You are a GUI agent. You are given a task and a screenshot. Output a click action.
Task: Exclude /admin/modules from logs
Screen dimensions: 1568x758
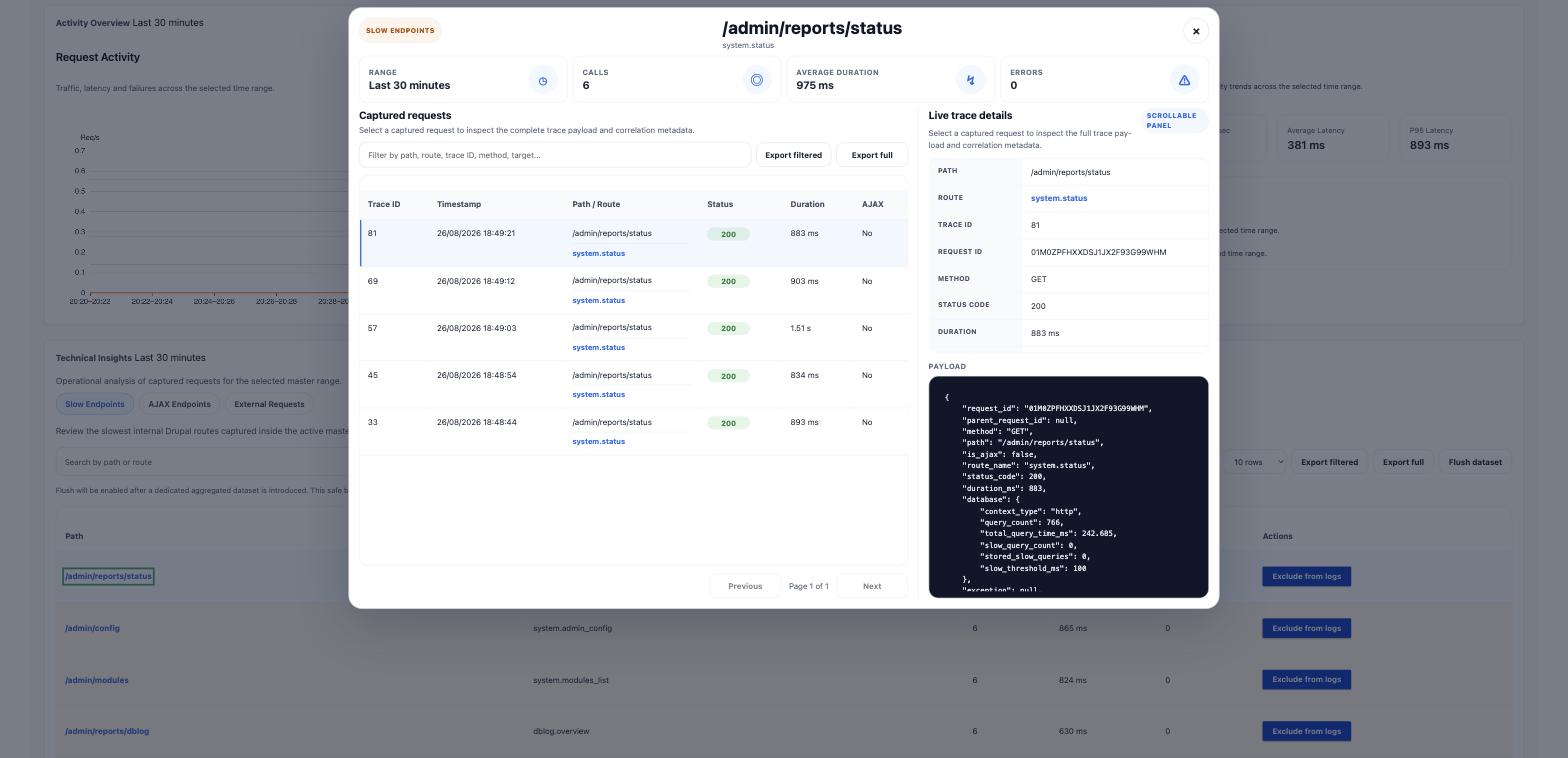(x=1306, y=679)
